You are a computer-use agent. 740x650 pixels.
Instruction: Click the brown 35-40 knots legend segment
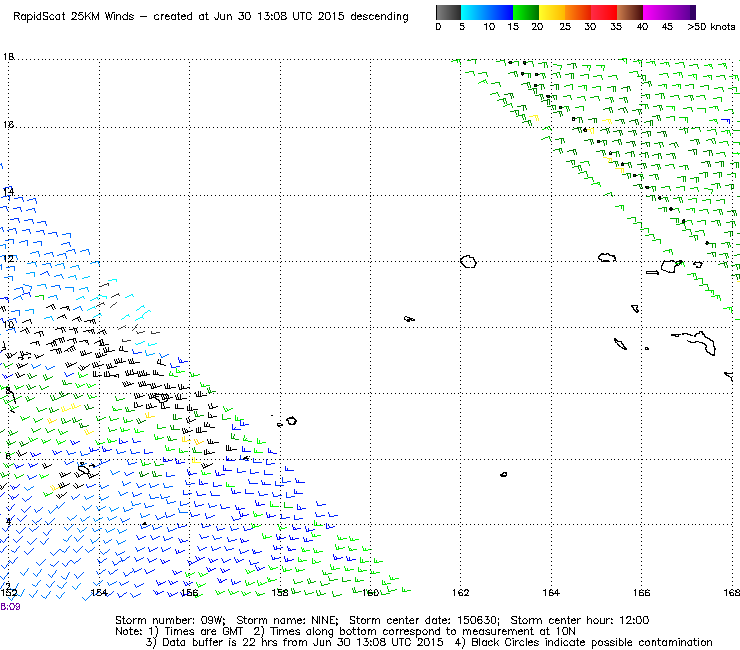coord(630,12)
